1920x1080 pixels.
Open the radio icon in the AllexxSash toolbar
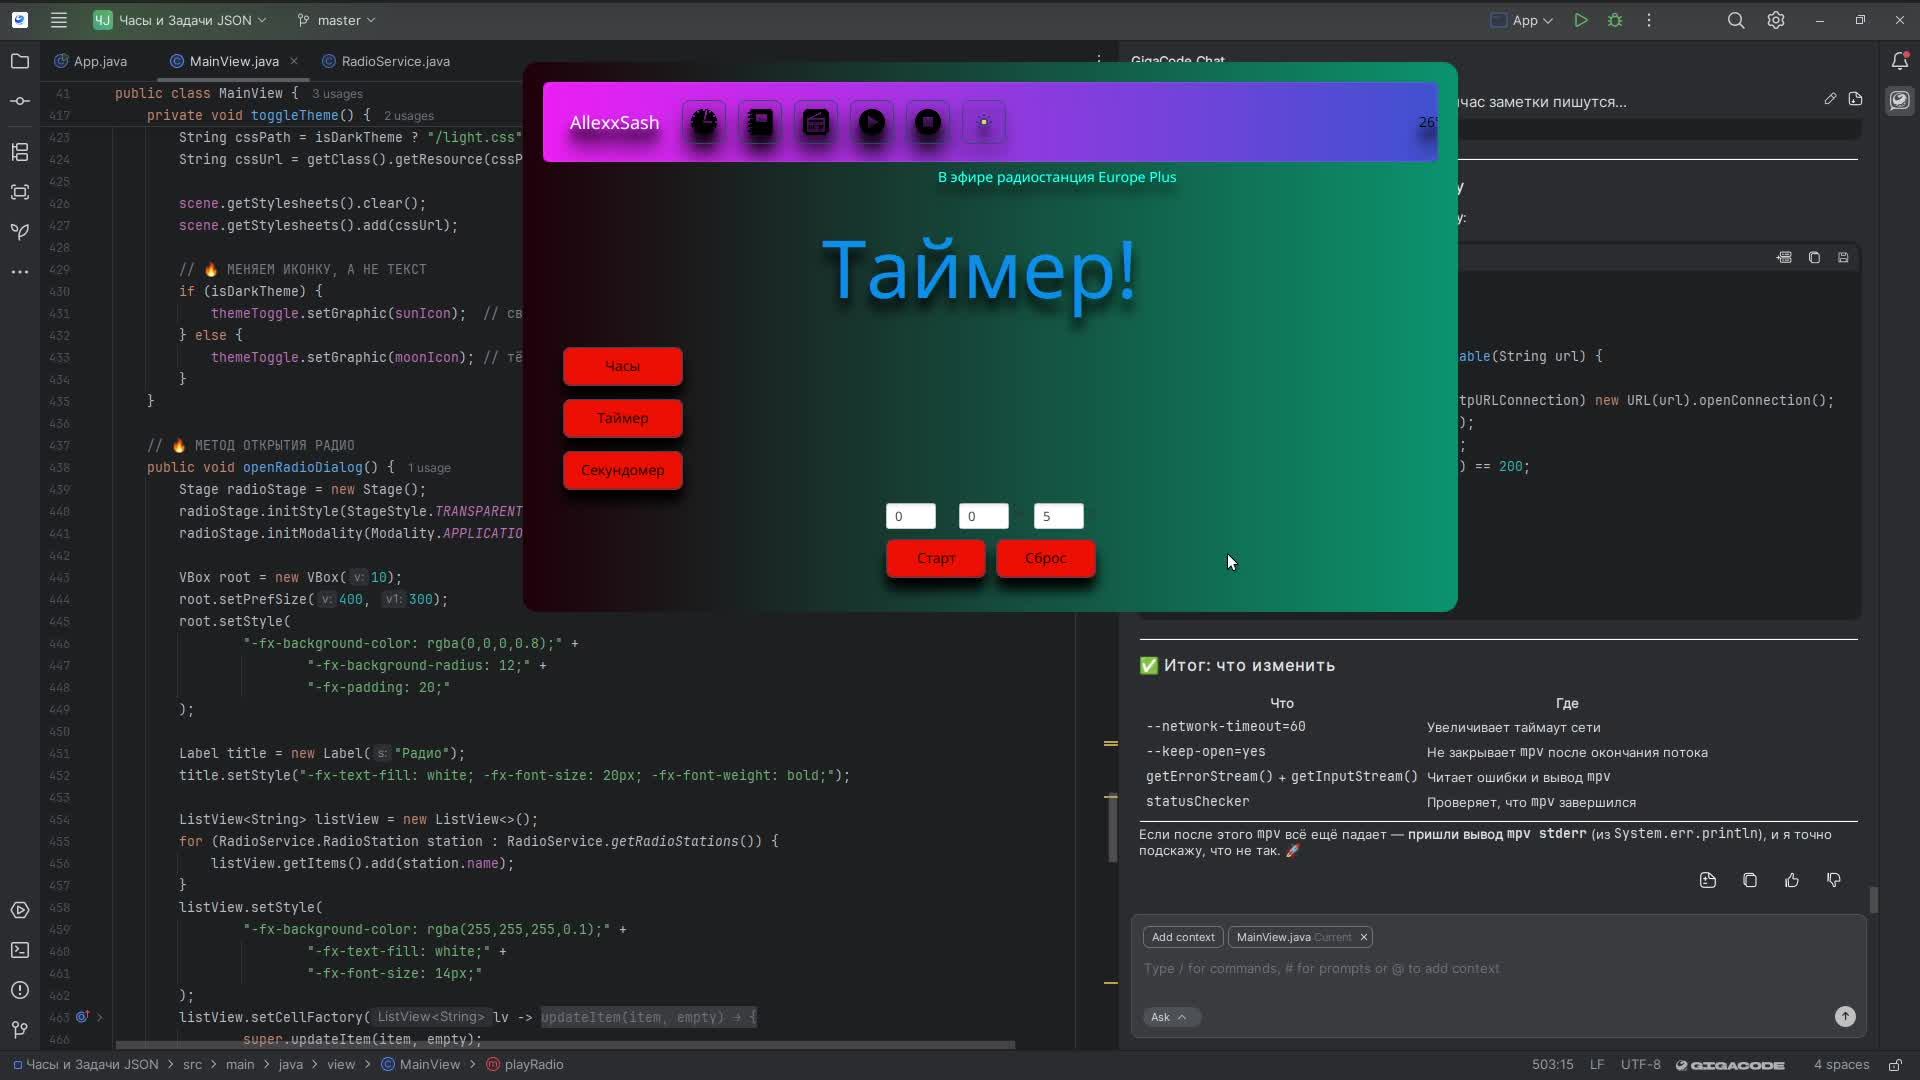click(816, 123)
